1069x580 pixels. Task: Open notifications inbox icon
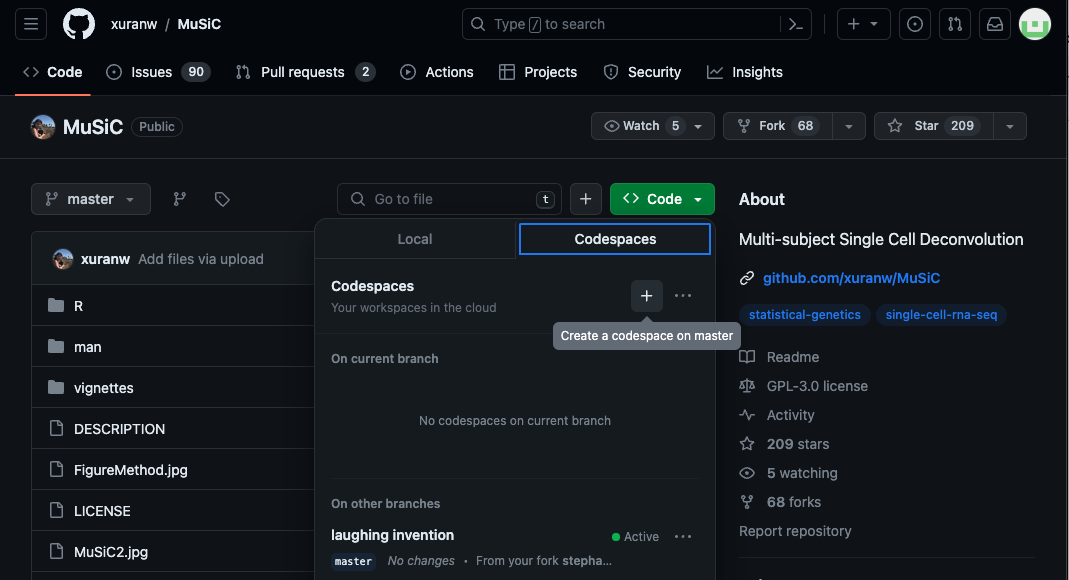coord(995,24)
